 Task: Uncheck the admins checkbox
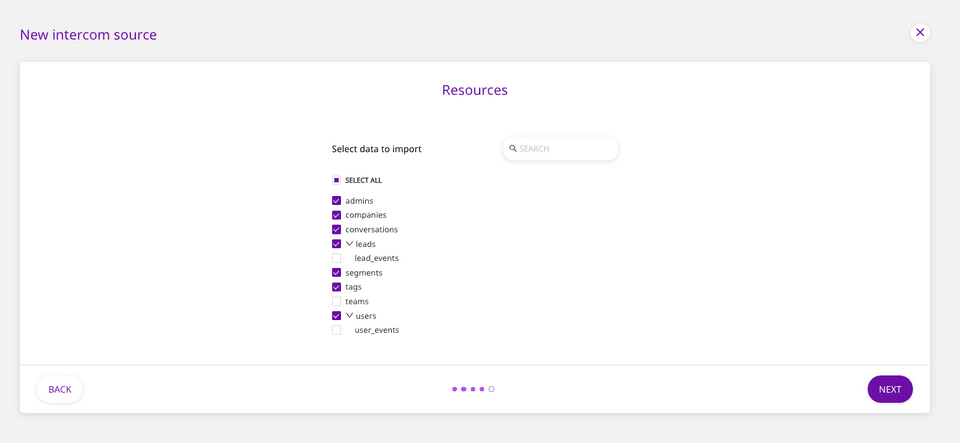(336, 201)
